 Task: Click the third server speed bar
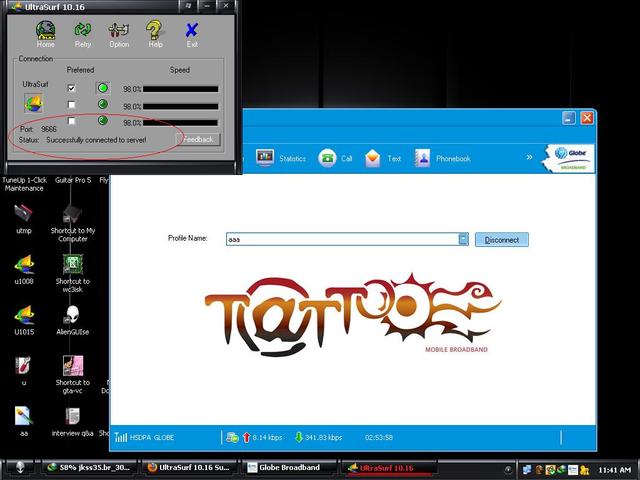(x=180, y=122)
